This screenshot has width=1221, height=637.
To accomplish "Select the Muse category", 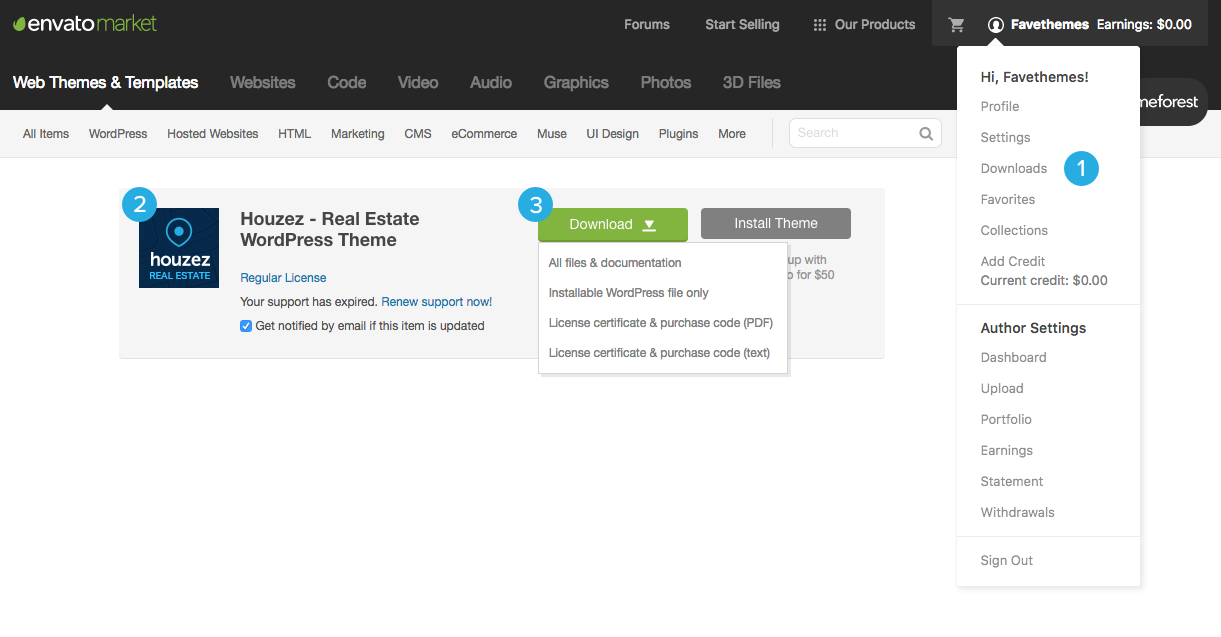I will (552, 134).
